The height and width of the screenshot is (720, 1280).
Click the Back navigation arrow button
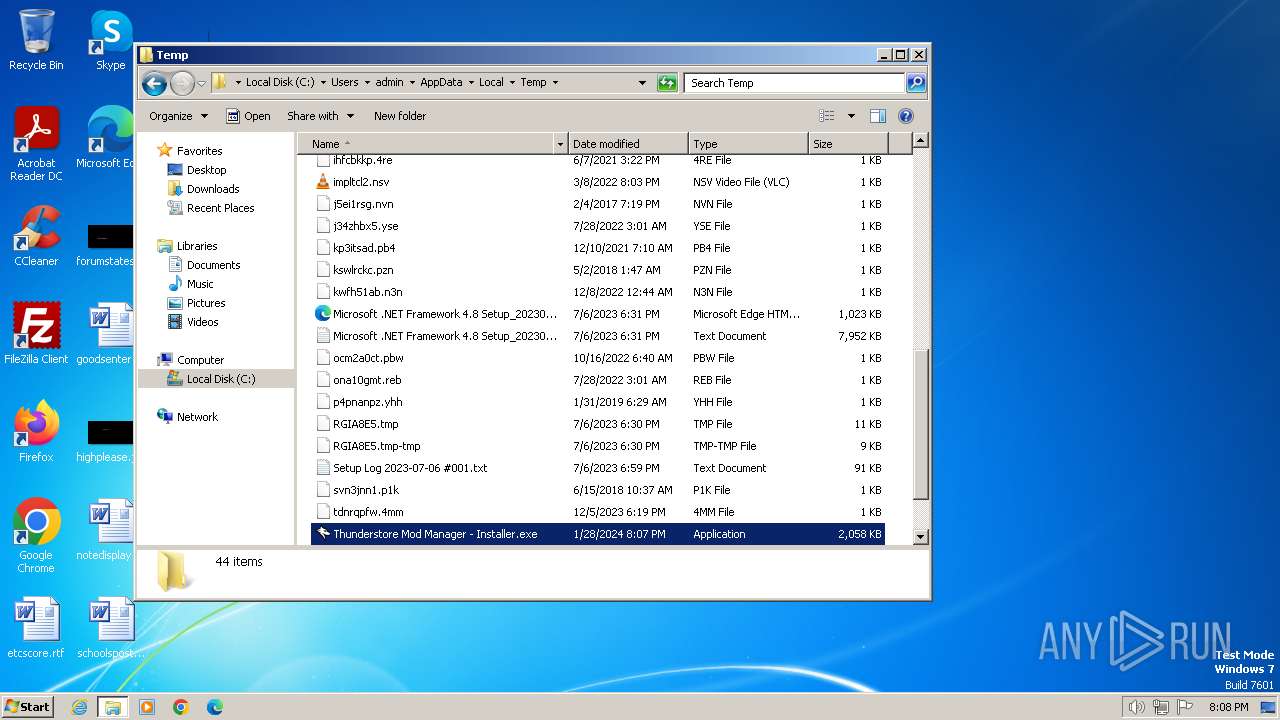154,83
